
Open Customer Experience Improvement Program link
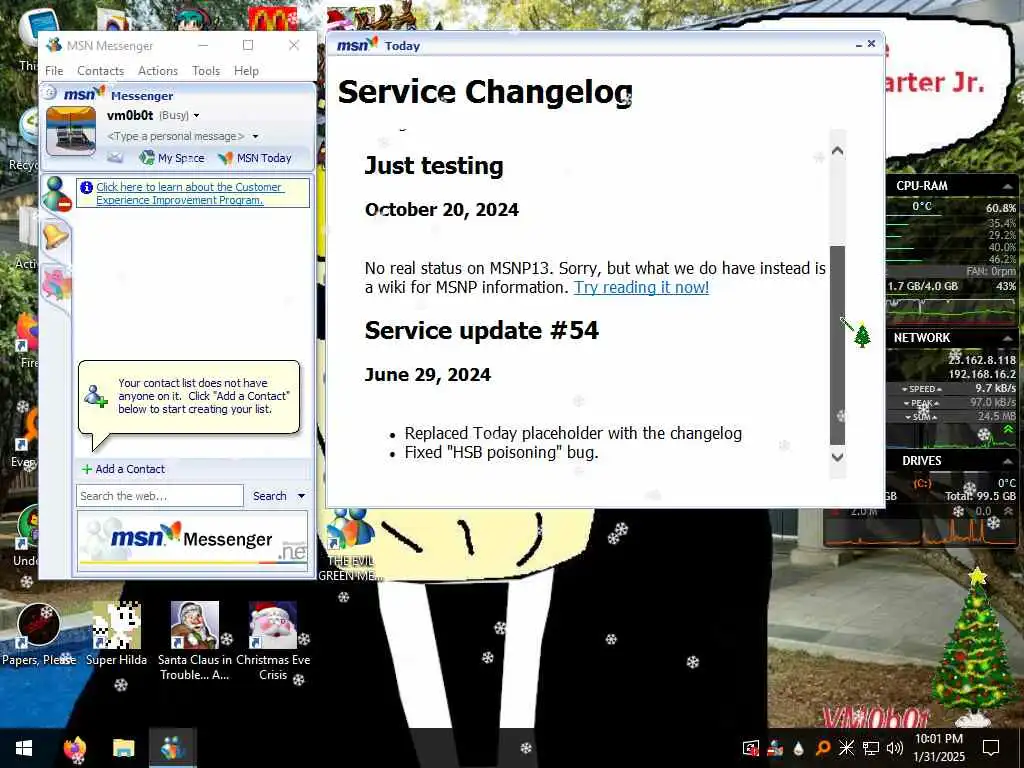(189, 193)
